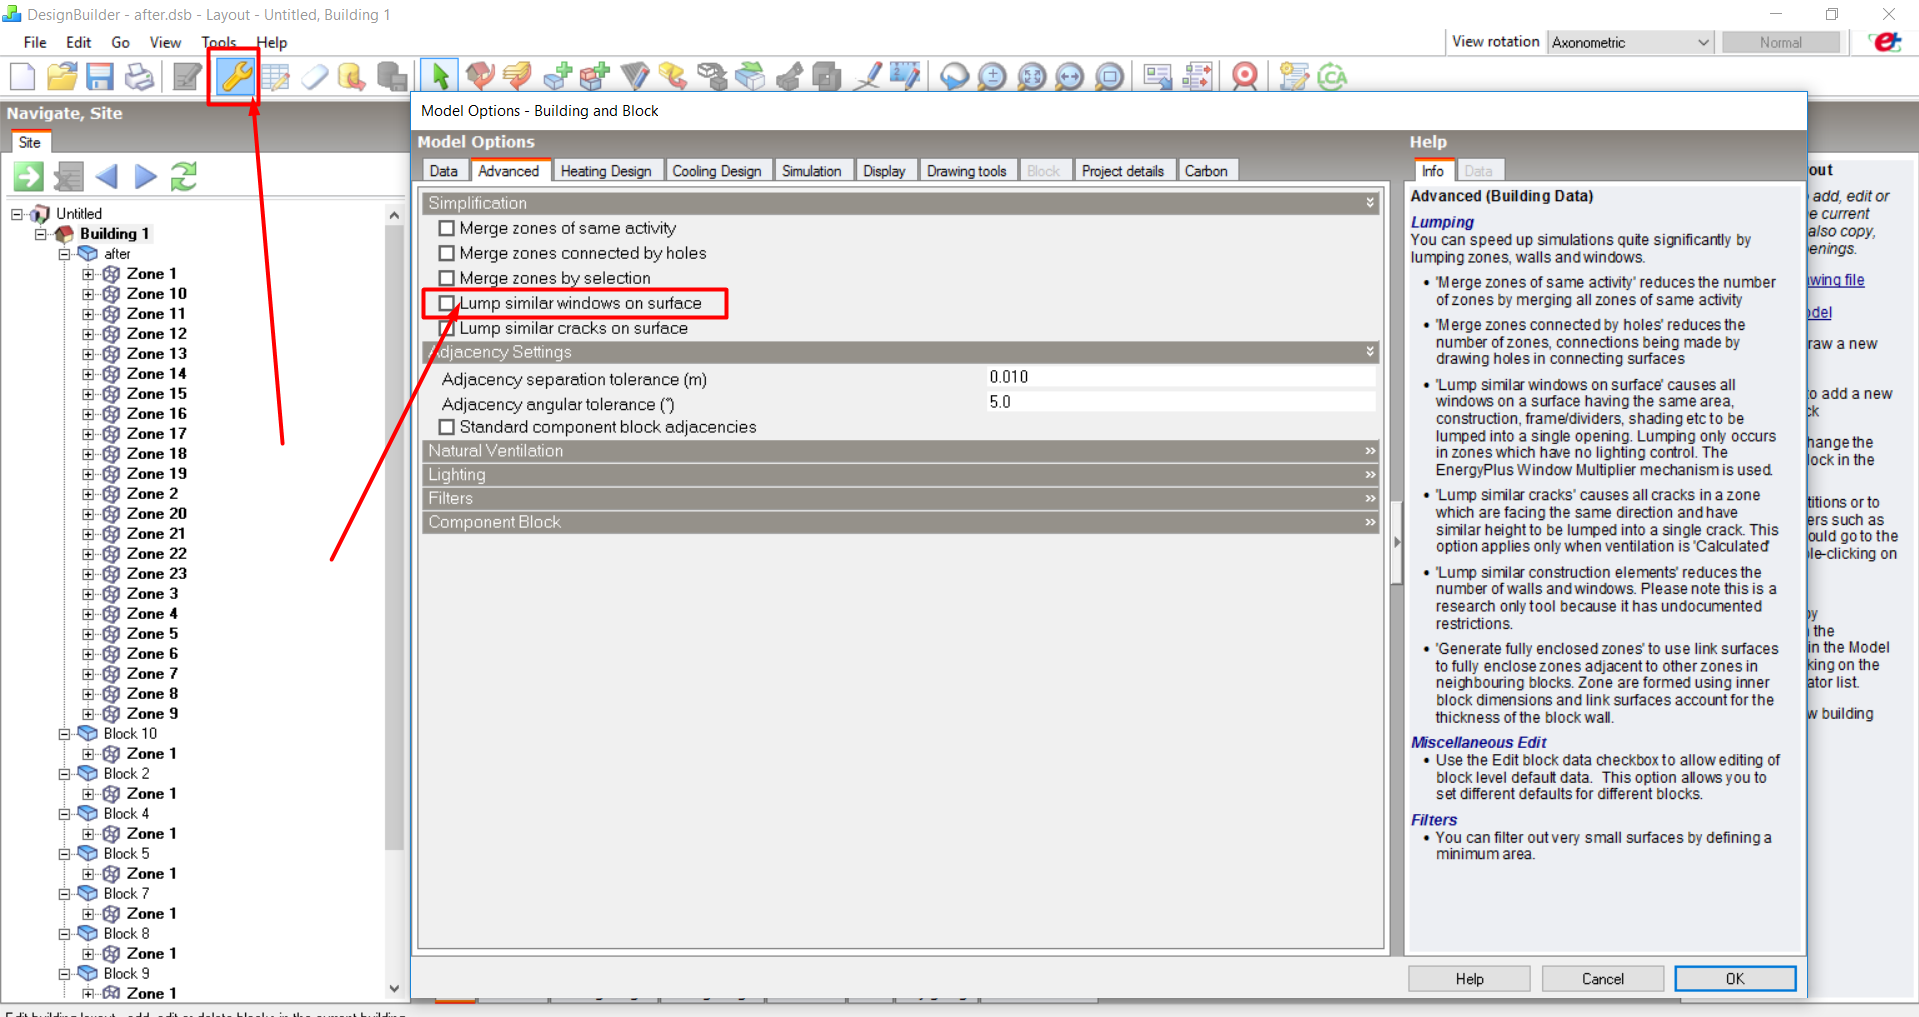Click the New file toolbar icon
Viewport: 1919px width, 1017px height.
22,76
